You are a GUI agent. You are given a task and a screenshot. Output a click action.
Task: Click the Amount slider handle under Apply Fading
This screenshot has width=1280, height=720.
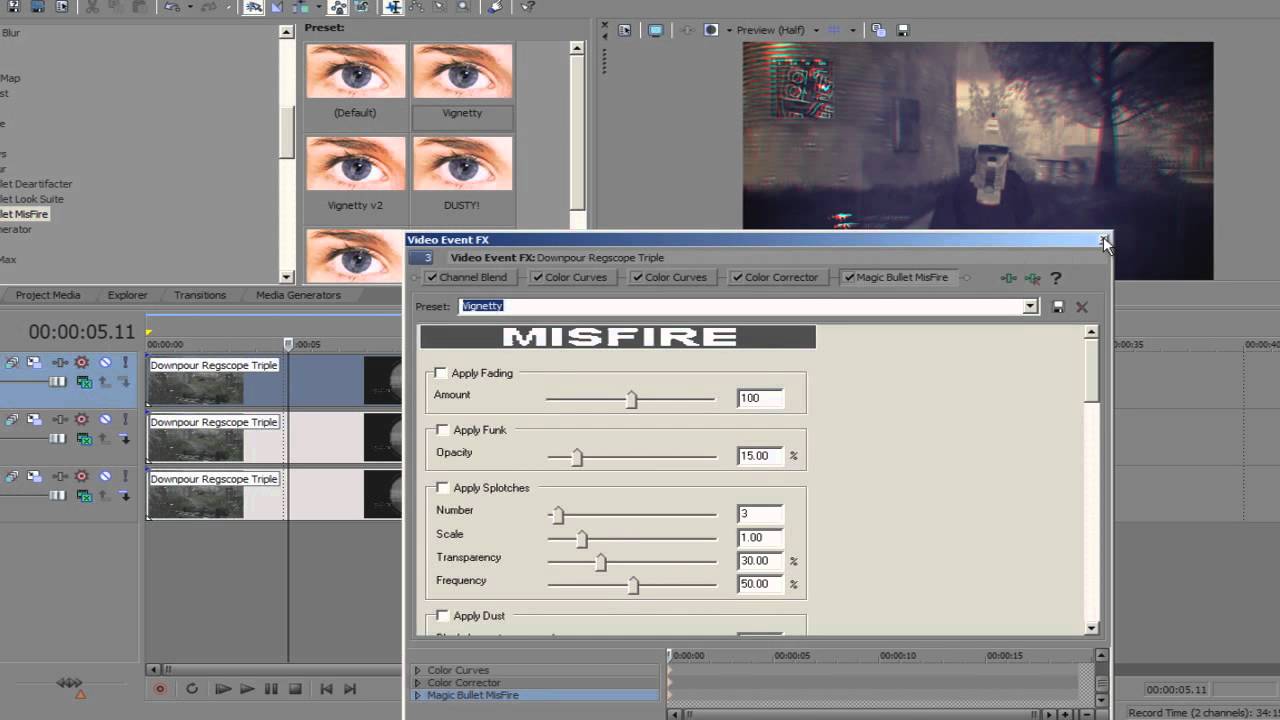(631, 399)
